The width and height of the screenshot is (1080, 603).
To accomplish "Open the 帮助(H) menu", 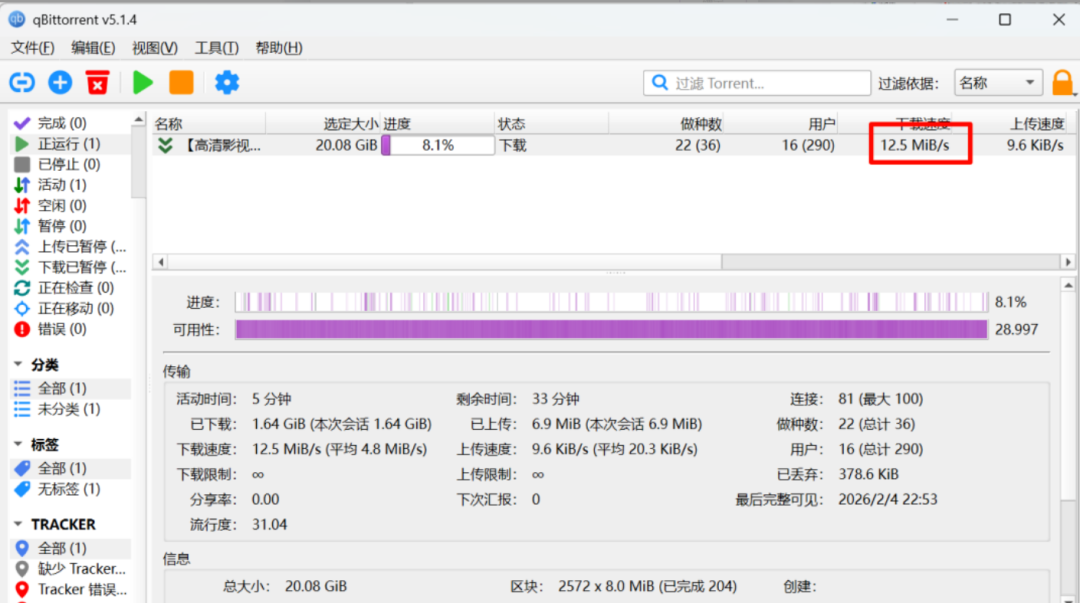I will pyautogui.click(x=279, y=48).
